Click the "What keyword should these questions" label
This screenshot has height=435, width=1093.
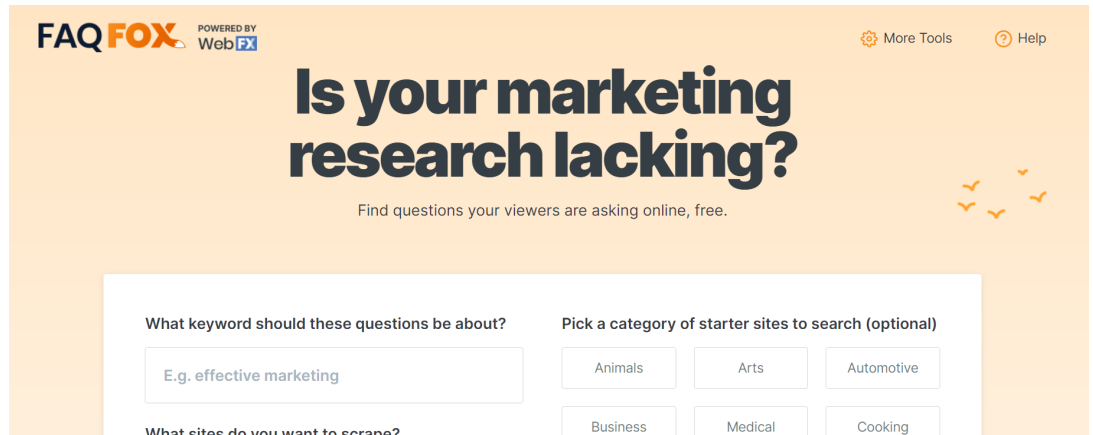tap(325, 324)
